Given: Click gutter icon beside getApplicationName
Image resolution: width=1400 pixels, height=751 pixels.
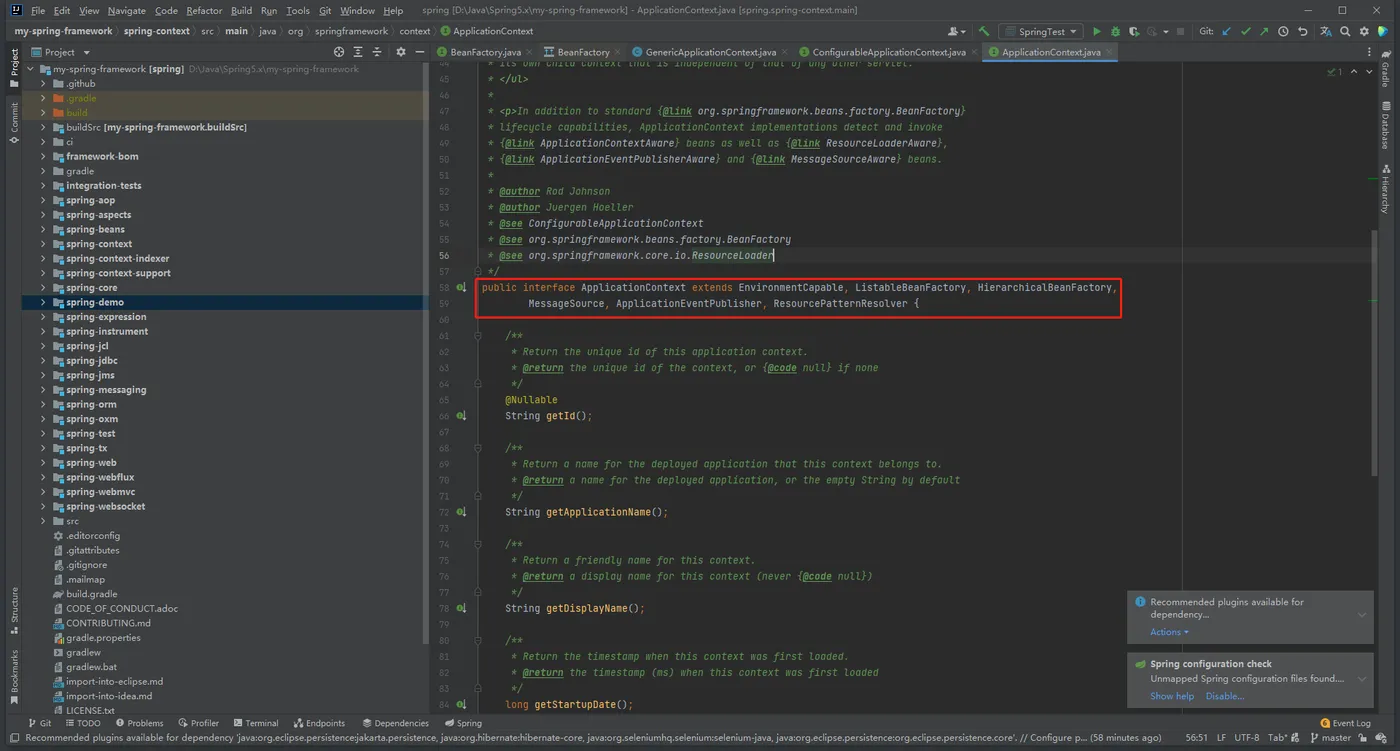Looking at the screenshot, I should pos(461,512).
